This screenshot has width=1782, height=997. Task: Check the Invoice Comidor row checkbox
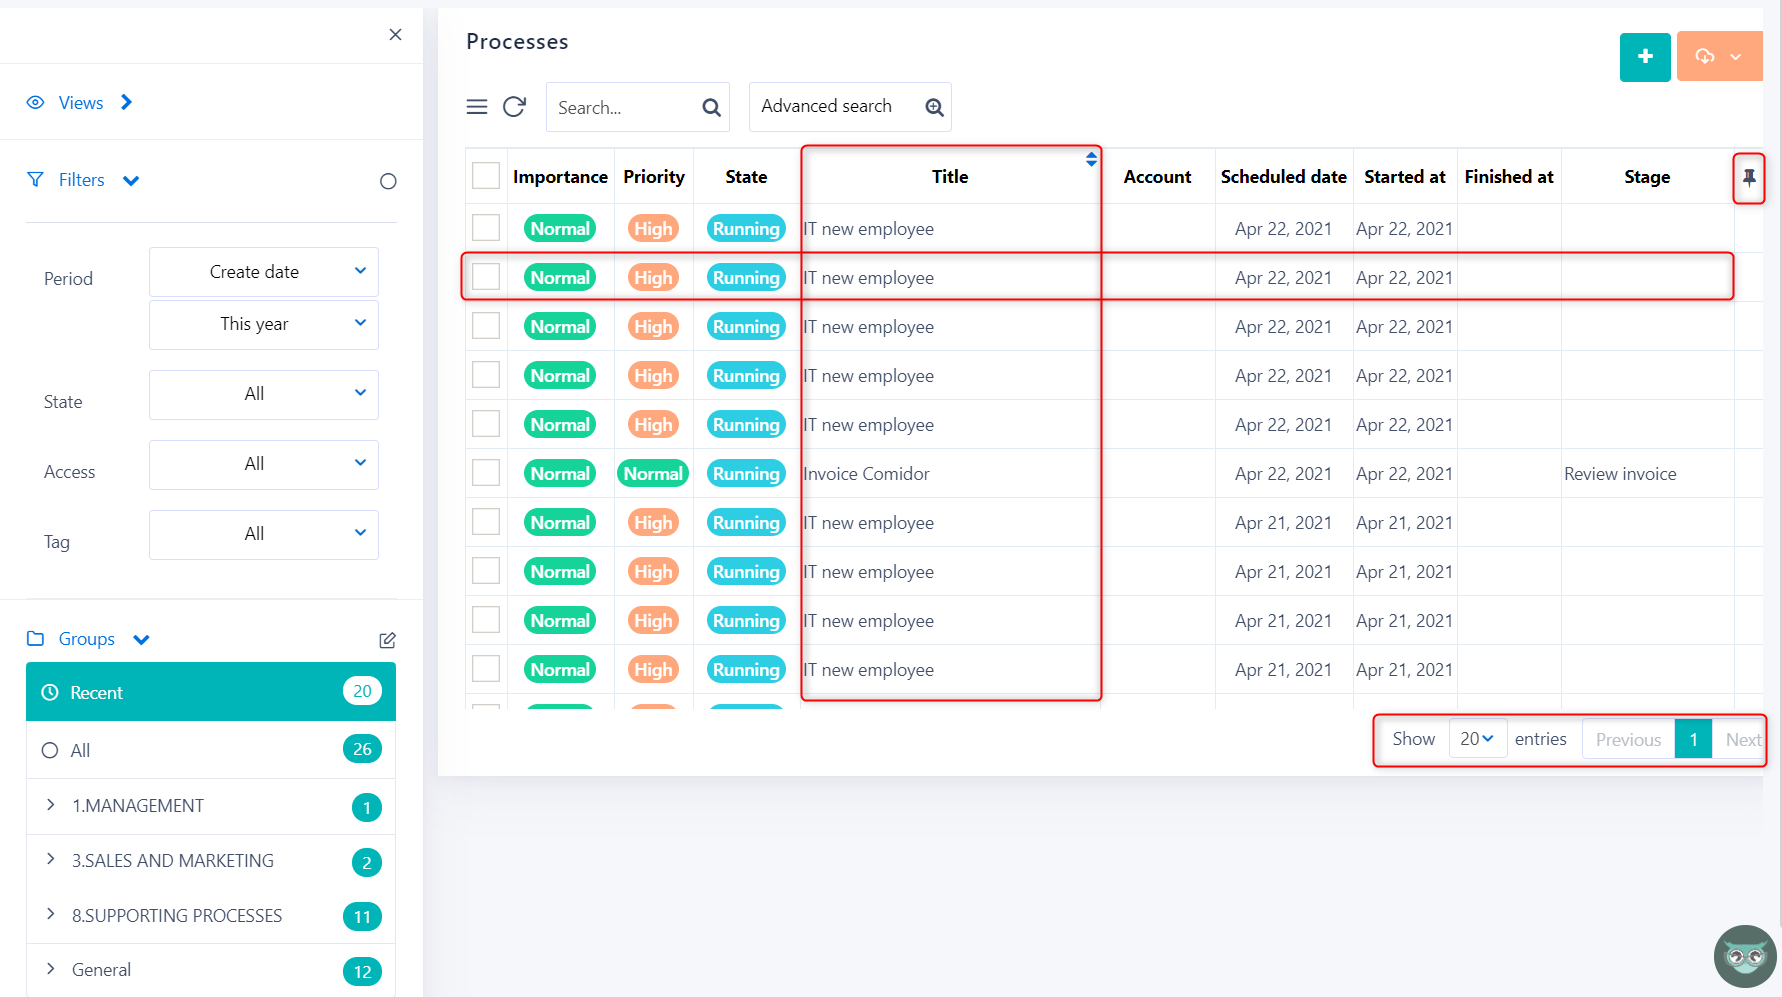click(x=486, y=473)
